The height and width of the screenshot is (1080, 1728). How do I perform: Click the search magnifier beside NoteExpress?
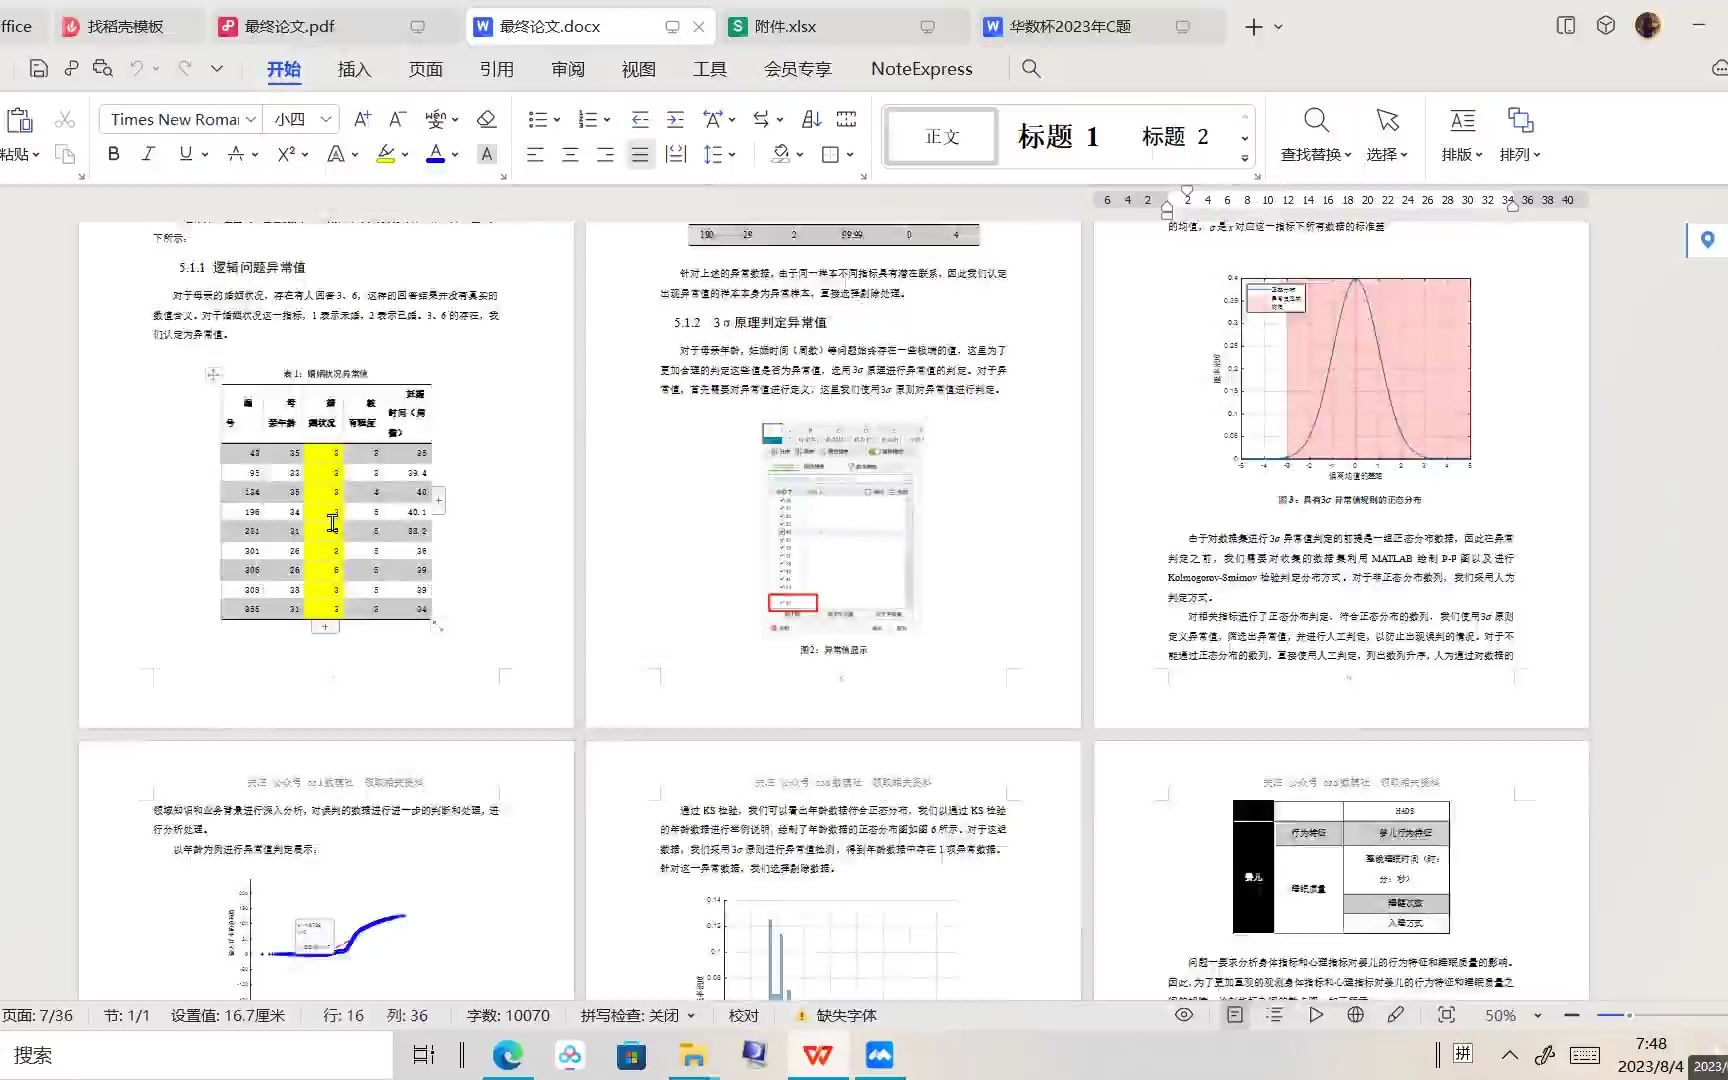[1031, 68]
